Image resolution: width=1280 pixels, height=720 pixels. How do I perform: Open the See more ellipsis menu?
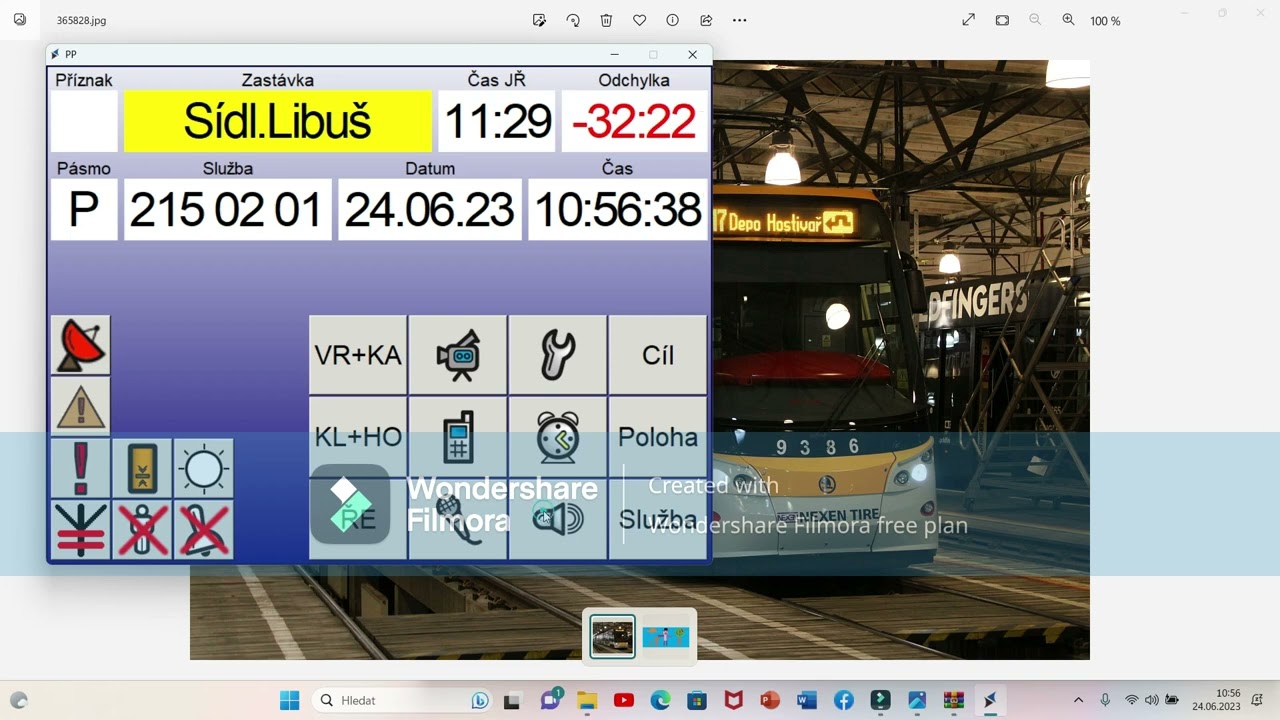point(739,20)
